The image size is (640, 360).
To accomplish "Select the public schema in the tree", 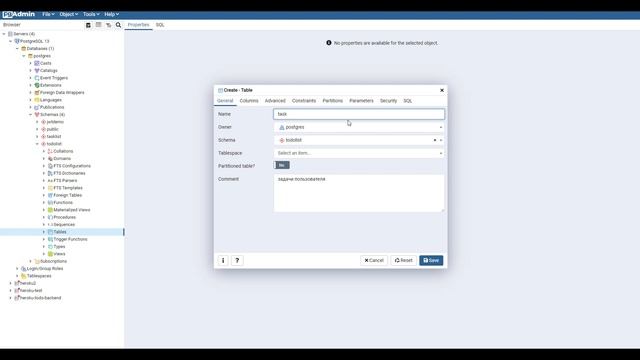I will pos(53,129).
